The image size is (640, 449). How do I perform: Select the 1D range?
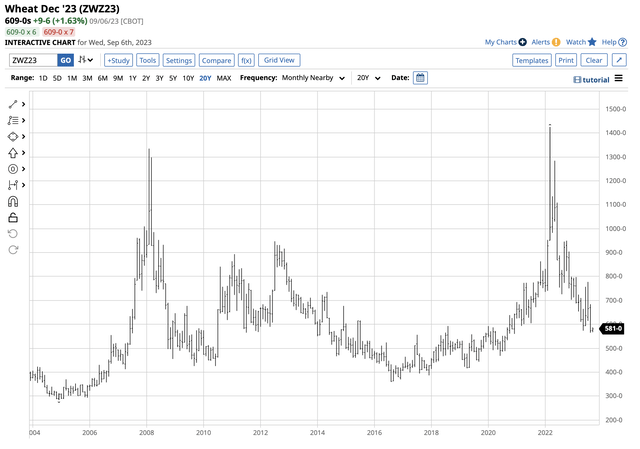coord(43,78)
